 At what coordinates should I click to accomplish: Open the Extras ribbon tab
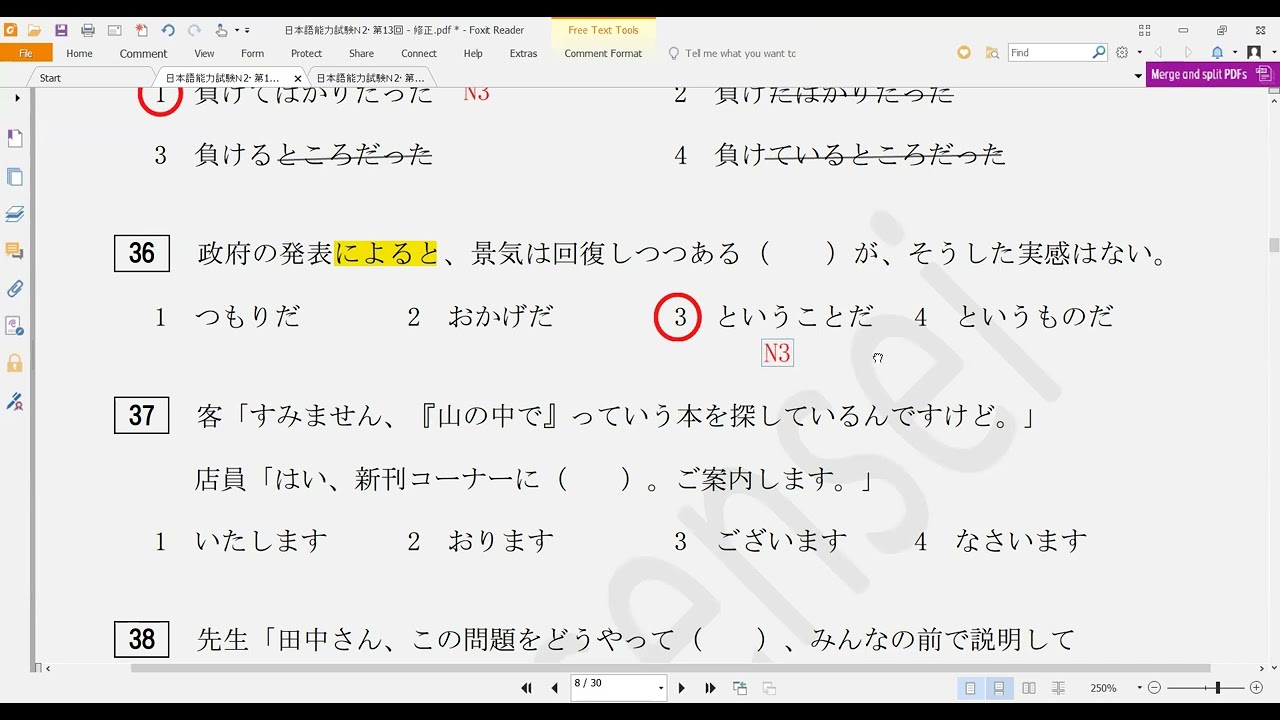523,54
